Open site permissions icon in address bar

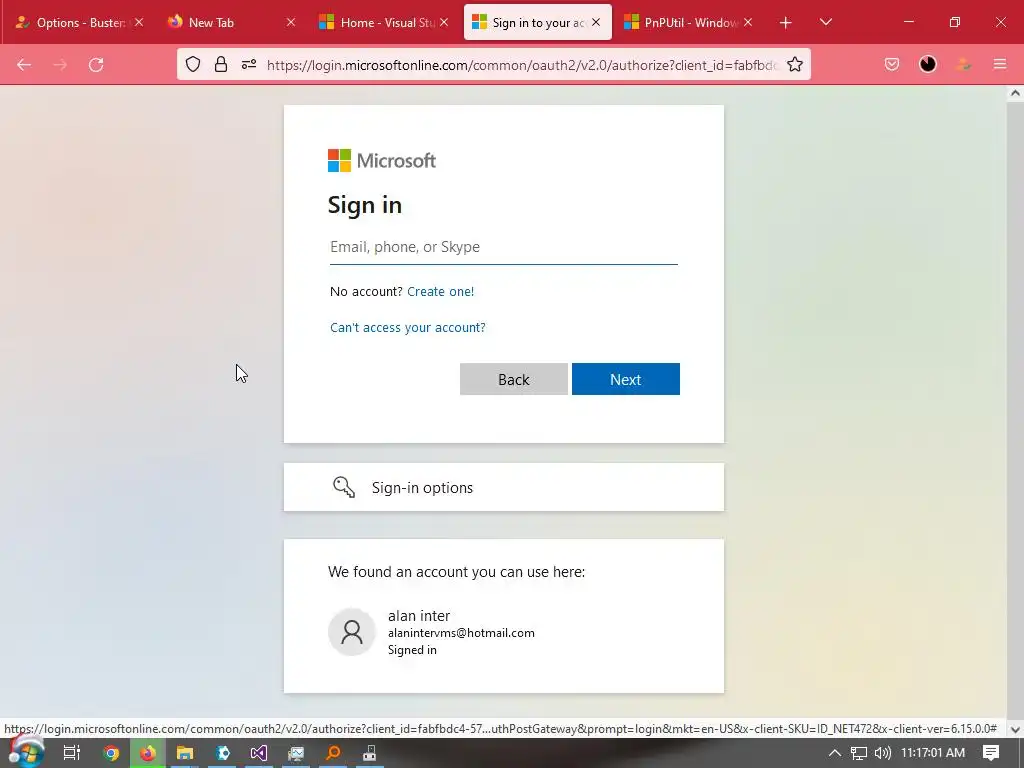(249, 64)
